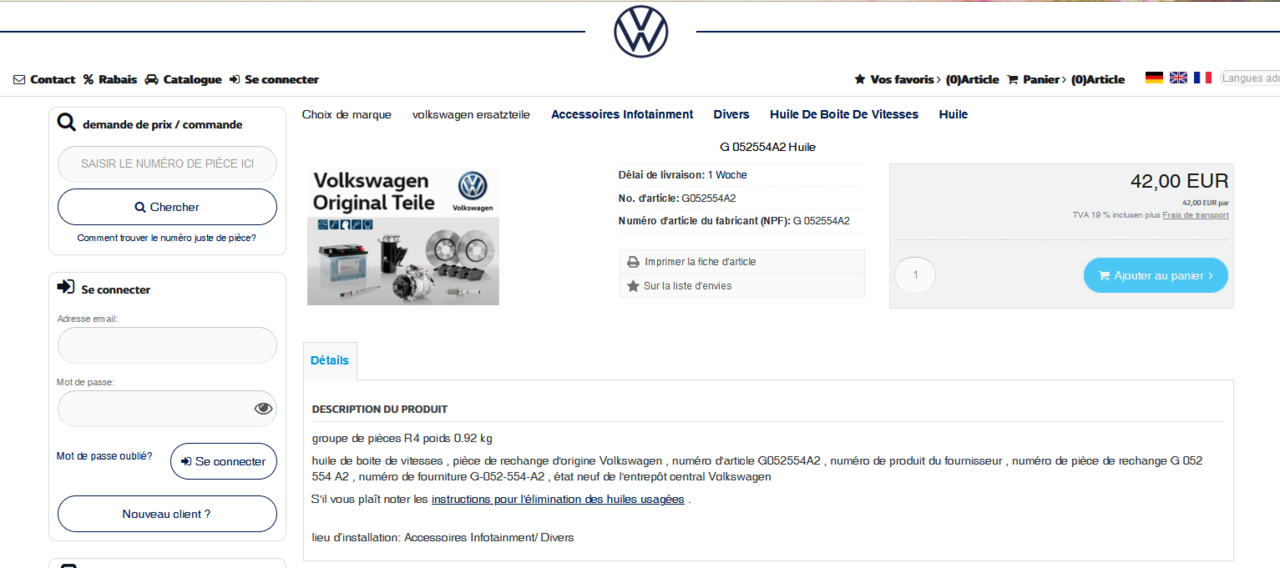The height and width of the screenshot is (568, 1280).
Task: Open used oil disposal instructions link
Action: [557, 499]
